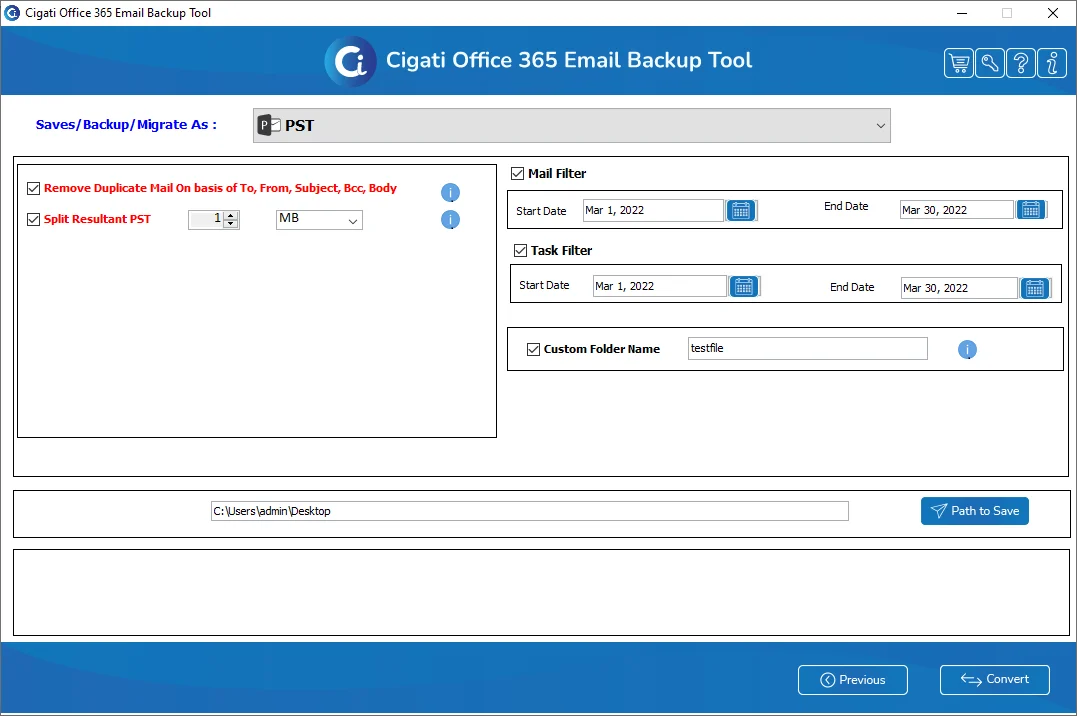The image size is (1077, 716).
Task: Open the shopping cart purchase icon
Action: click(958, 63)
